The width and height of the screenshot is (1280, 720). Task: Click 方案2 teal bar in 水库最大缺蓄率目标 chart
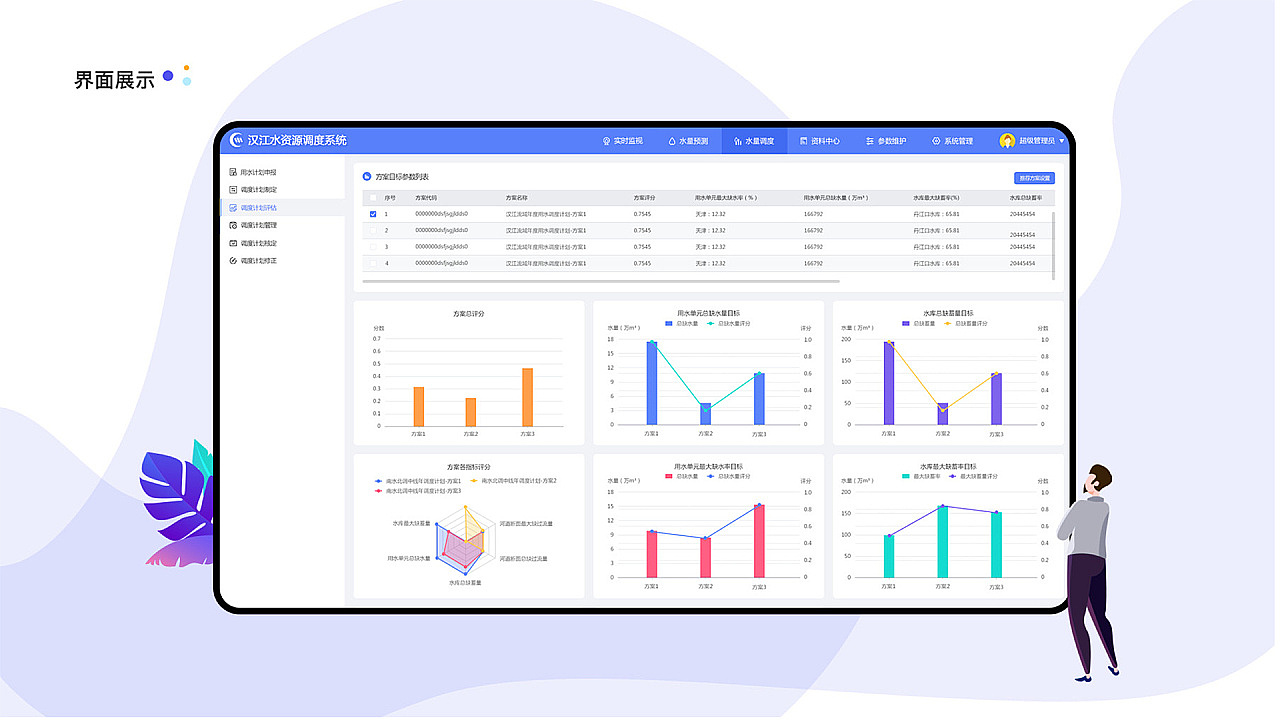942,542
